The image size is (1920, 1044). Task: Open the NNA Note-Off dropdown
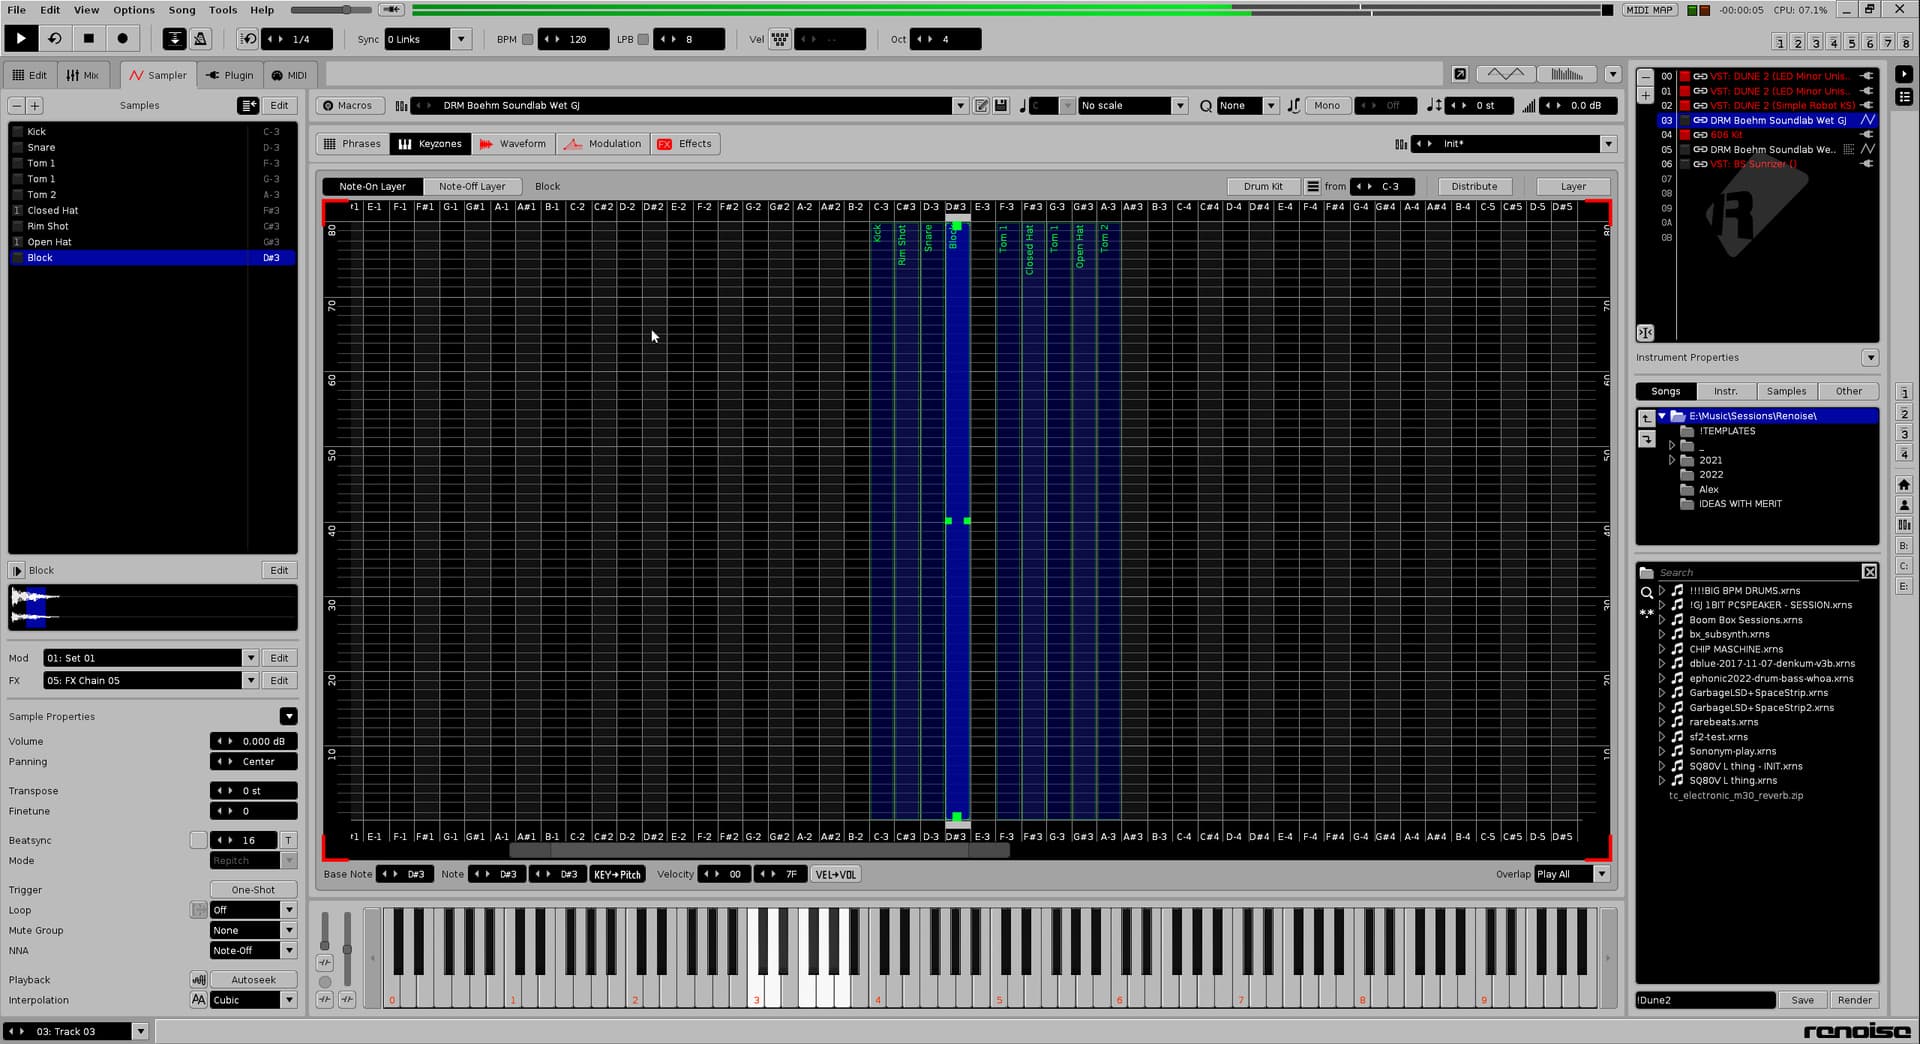[x=289, y=950]
